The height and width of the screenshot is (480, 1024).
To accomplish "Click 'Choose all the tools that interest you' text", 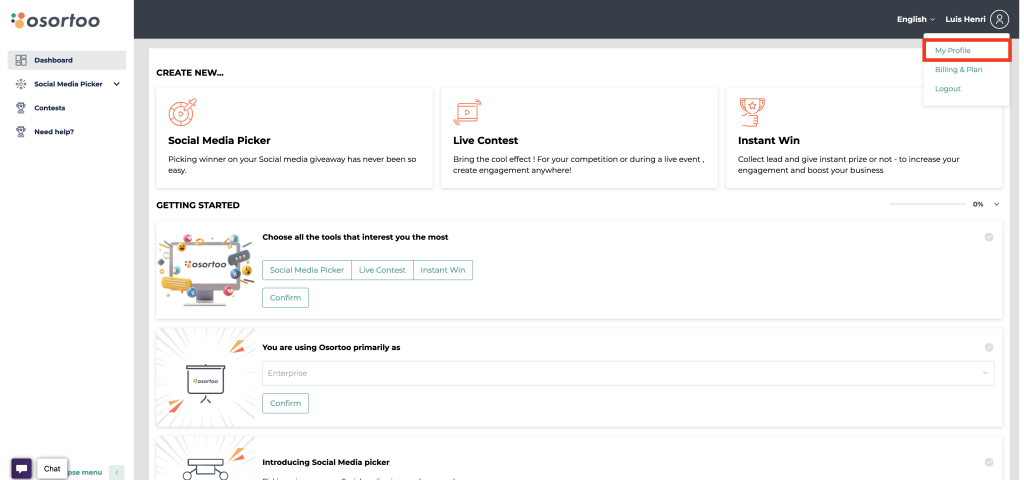I will coord(355,237).
